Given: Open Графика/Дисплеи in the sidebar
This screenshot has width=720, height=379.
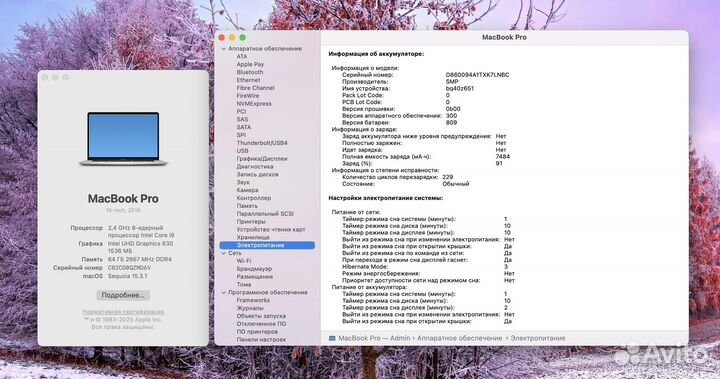Looking at the screenshot, I should pyautogui.click(x=262, y=158).
